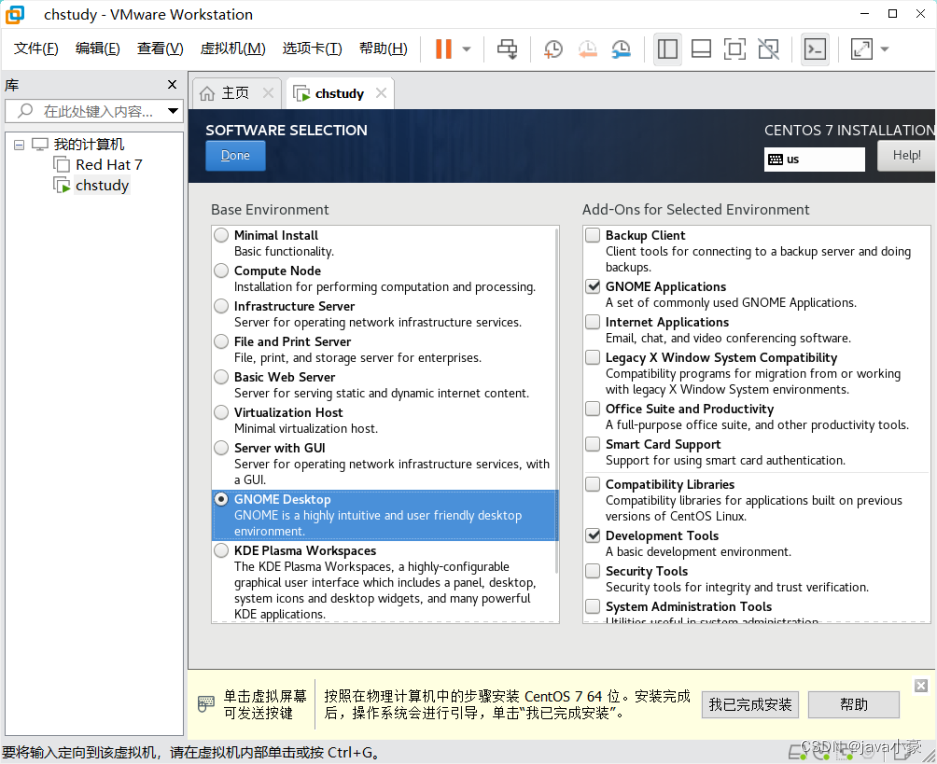The height and width of the screenshot is (764, 937).
Task: Click the Unity mode icon
Action: [x=768, y=49]
